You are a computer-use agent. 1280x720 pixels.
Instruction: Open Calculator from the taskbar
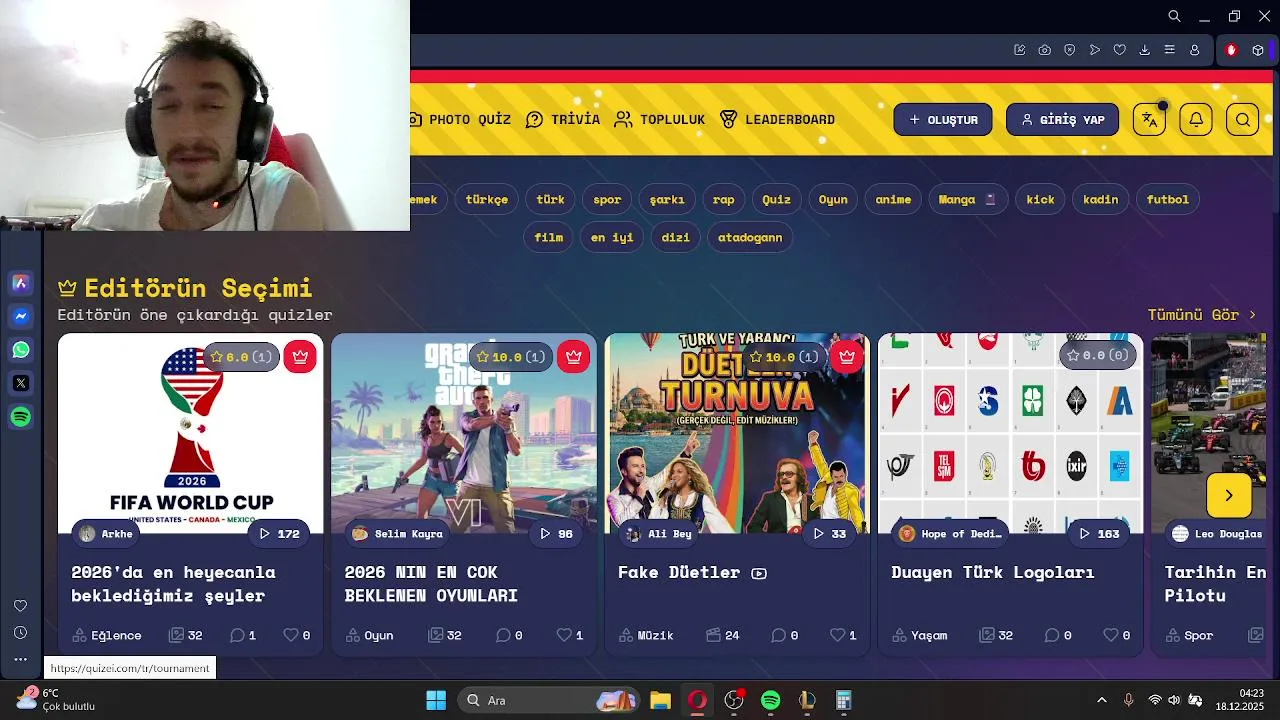(x=844, y=700)
